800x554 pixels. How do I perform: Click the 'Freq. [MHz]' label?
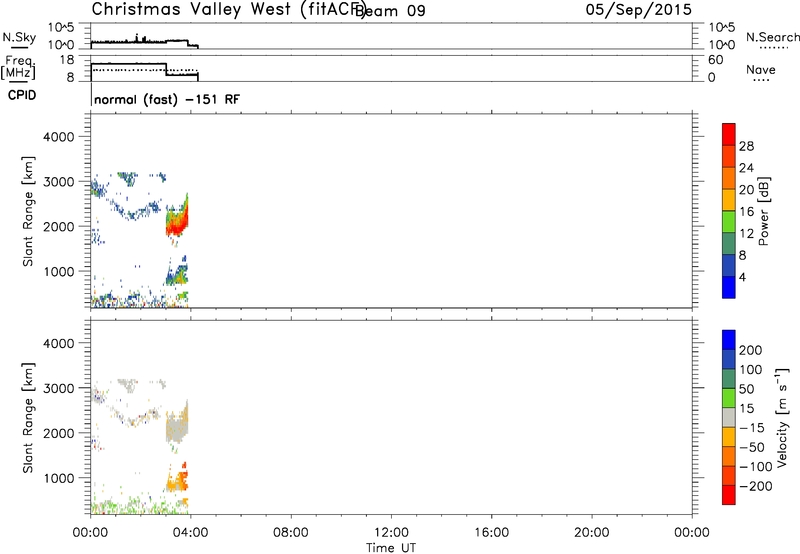(x=18, y=67)
